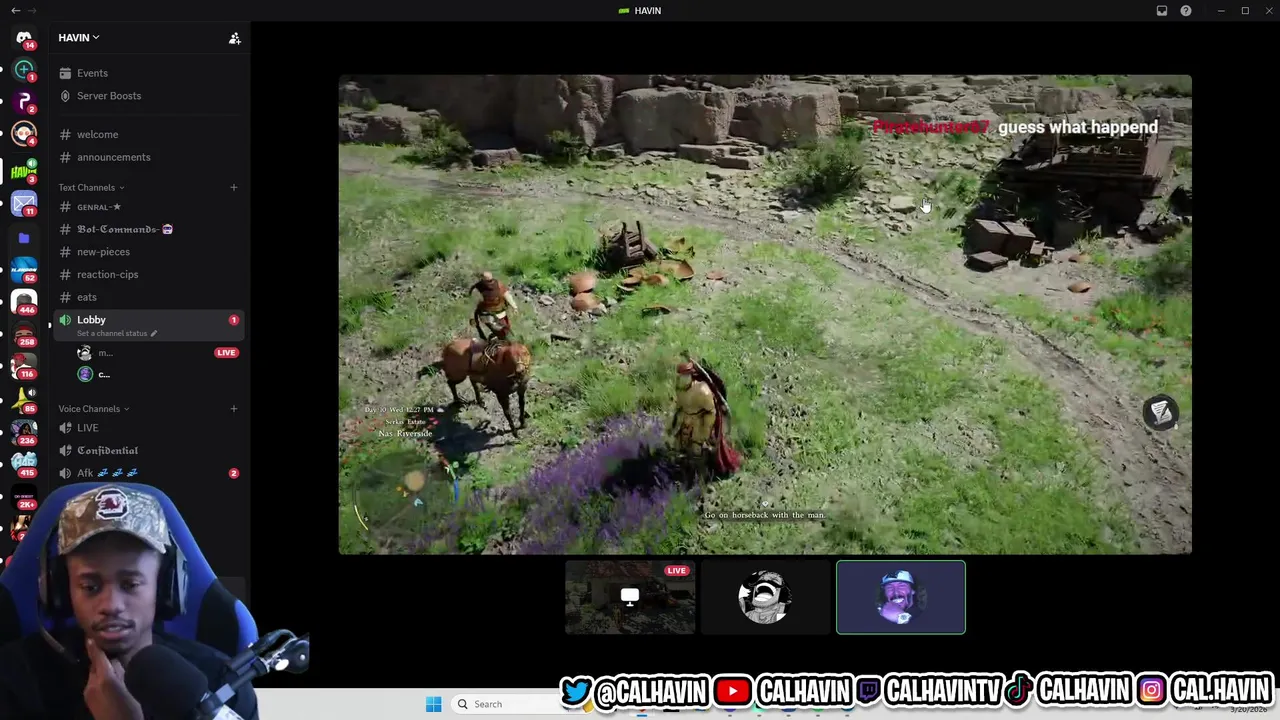Collapse the Voice Channels category

point(93,408)
